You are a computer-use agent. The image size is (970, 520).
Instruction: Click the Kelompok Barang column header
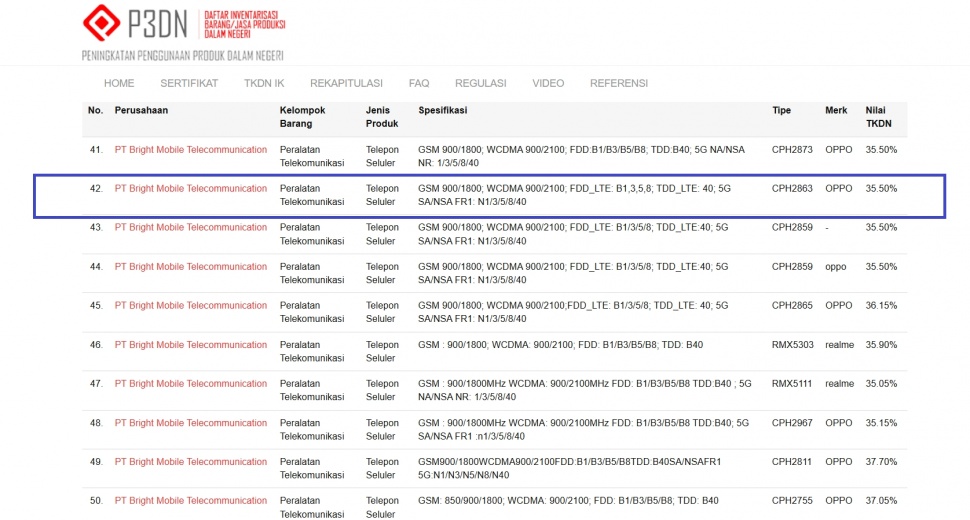pos(303,117)
